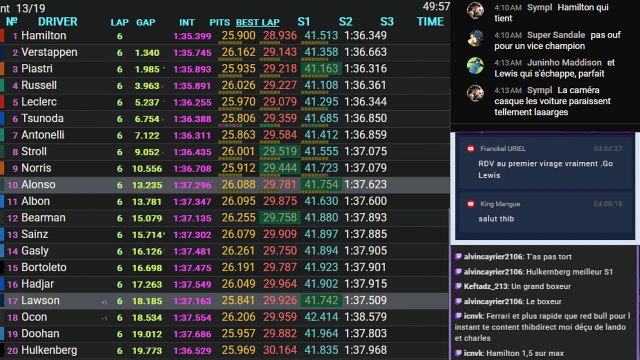The width and height of the screenshot is (640, 360).
Task: Open username Juninho Maddison in chat
Action: (564, 62)
